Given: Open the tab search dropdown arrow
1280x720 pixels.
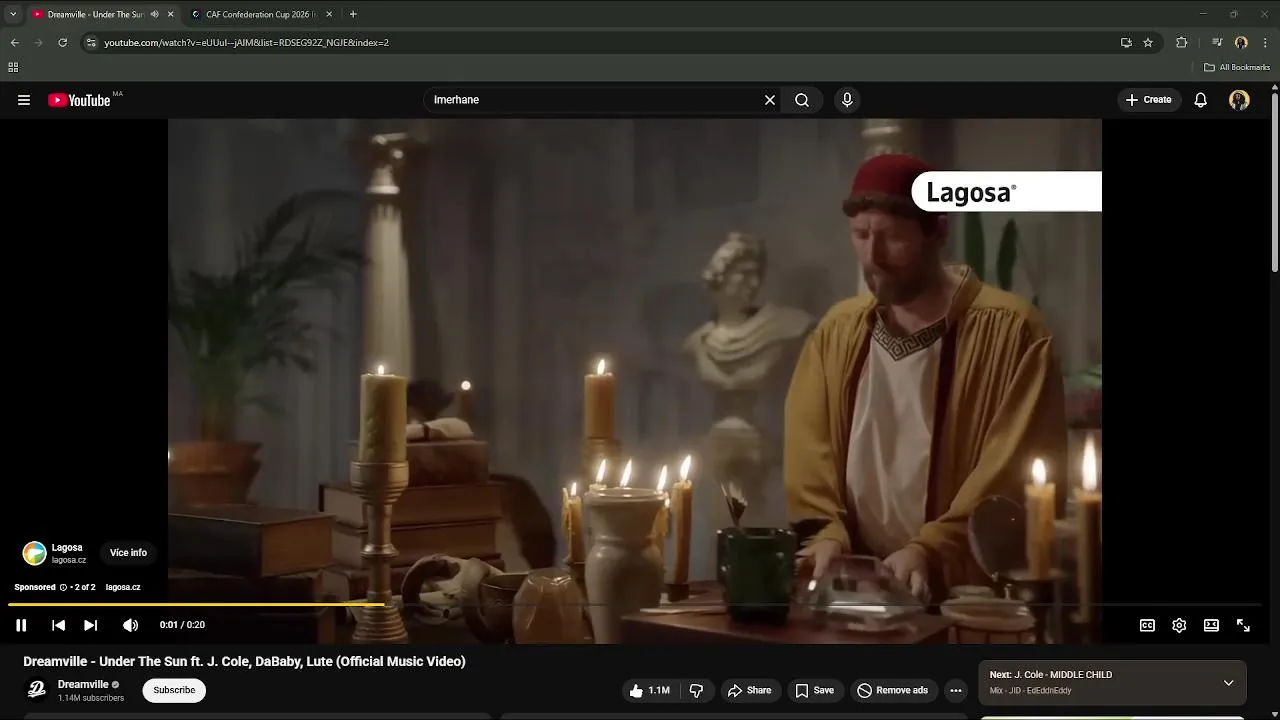Looking at the screenshot, I should (13, 14).
